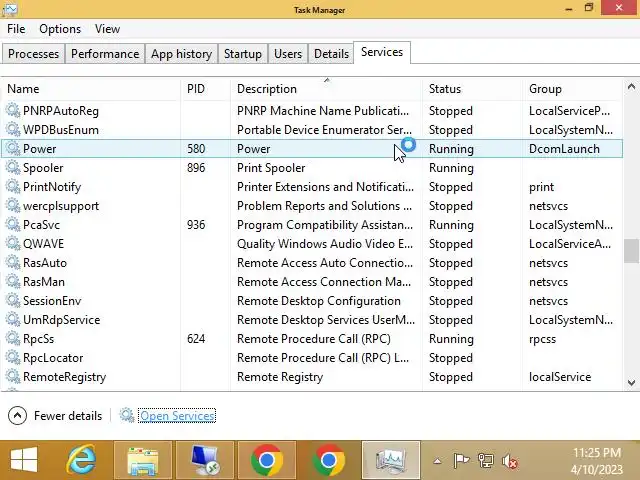Sort by the Status column header
Viewport: 640px width, 480px height.
472,89
